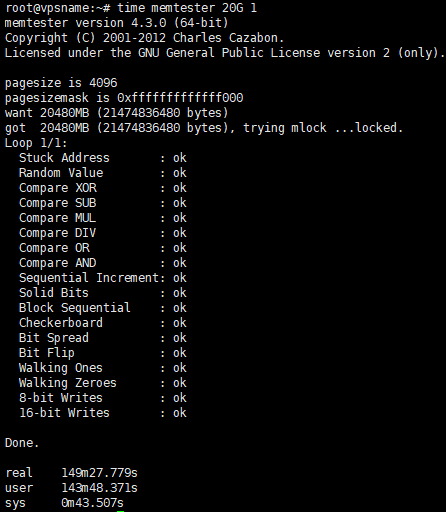This screenshot has width=446, height=512.
Task: Click the pagesizemask hex value
Action: (x=180, y=98)
